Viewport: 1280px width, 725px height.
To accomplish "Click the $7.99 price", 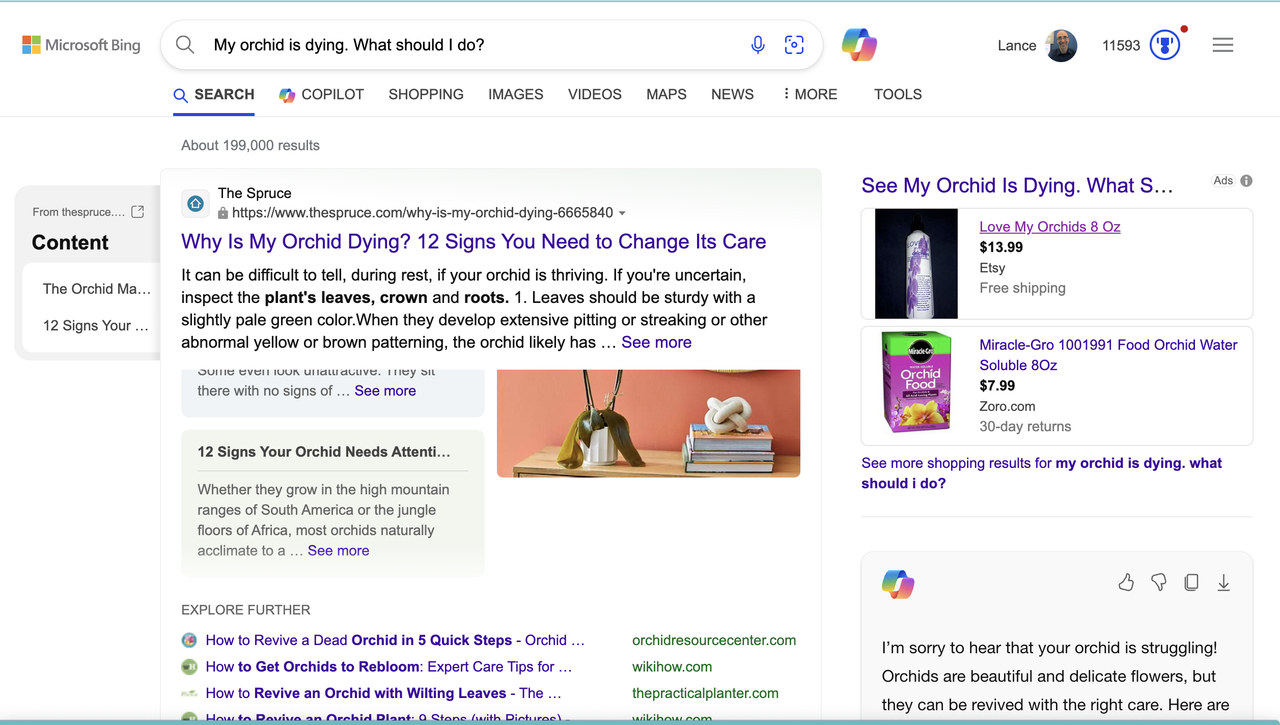I will 997,386.
